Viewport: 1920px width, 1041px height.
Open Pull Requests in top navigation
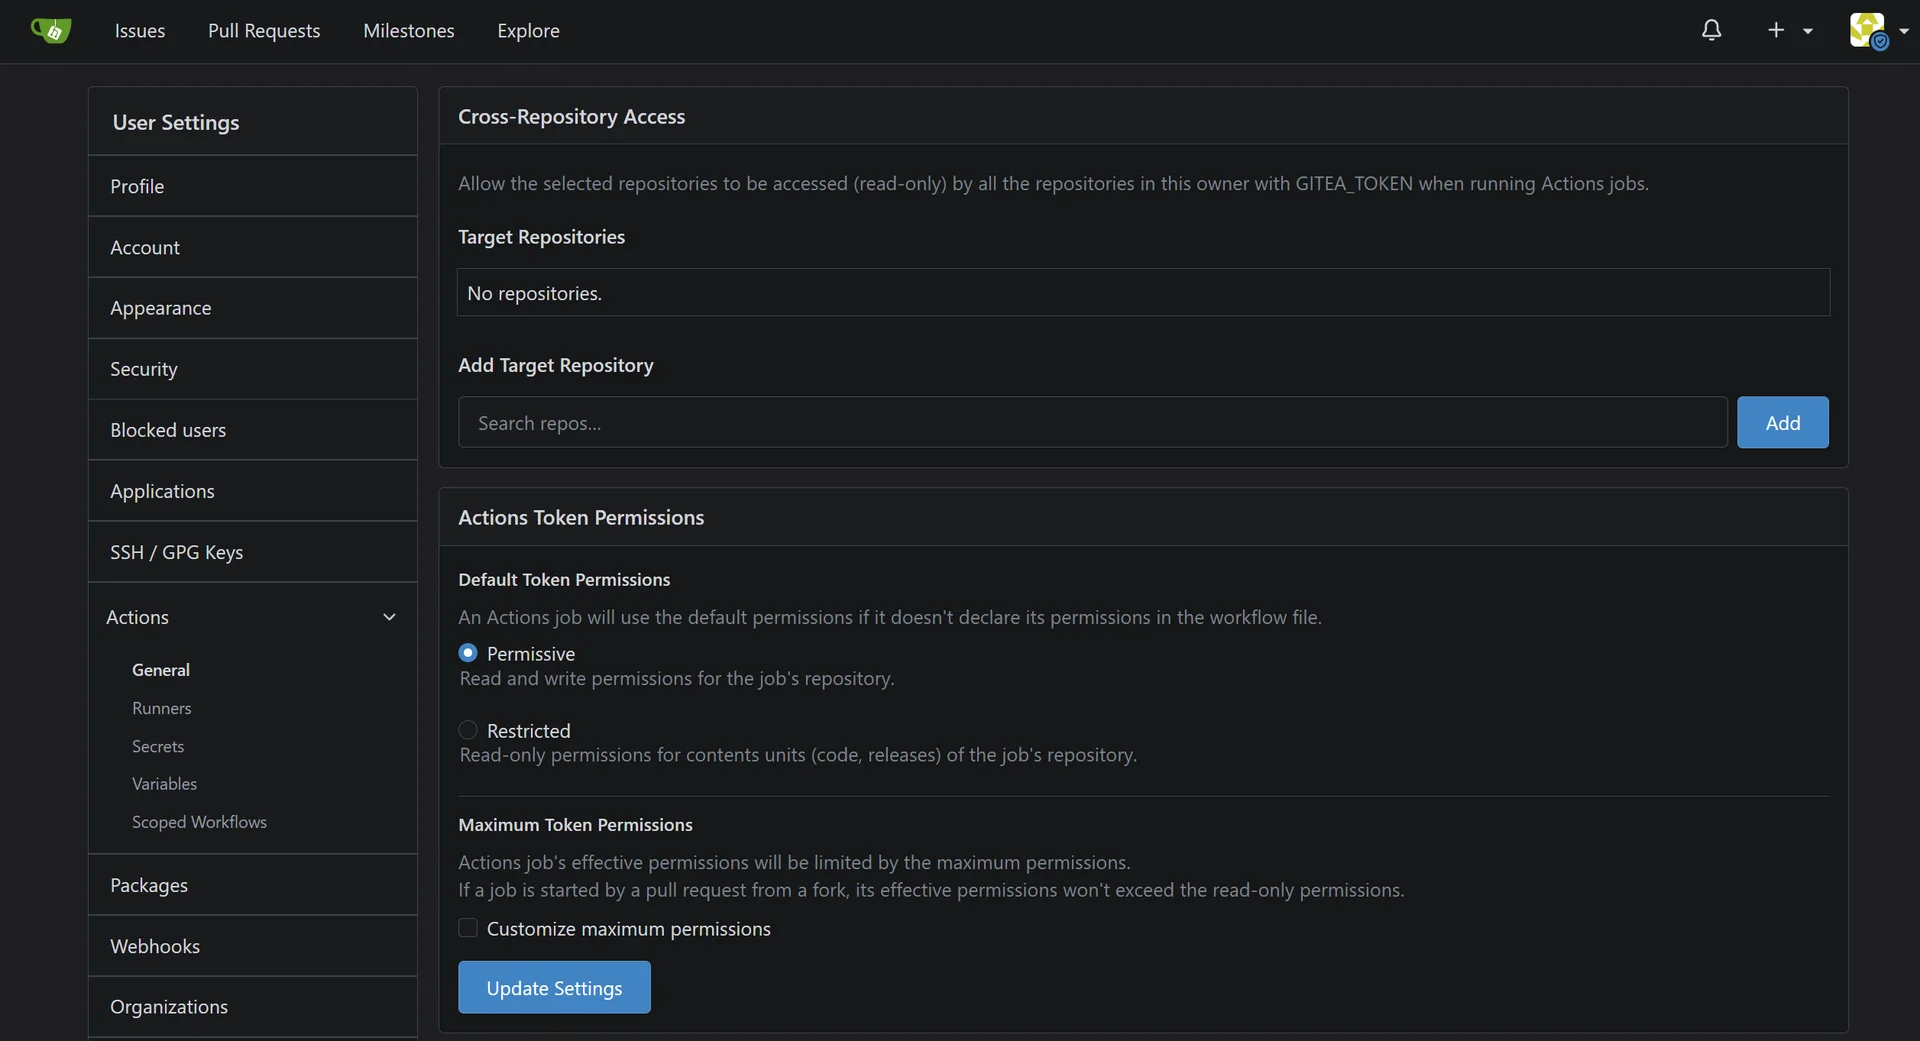[264, 31]
